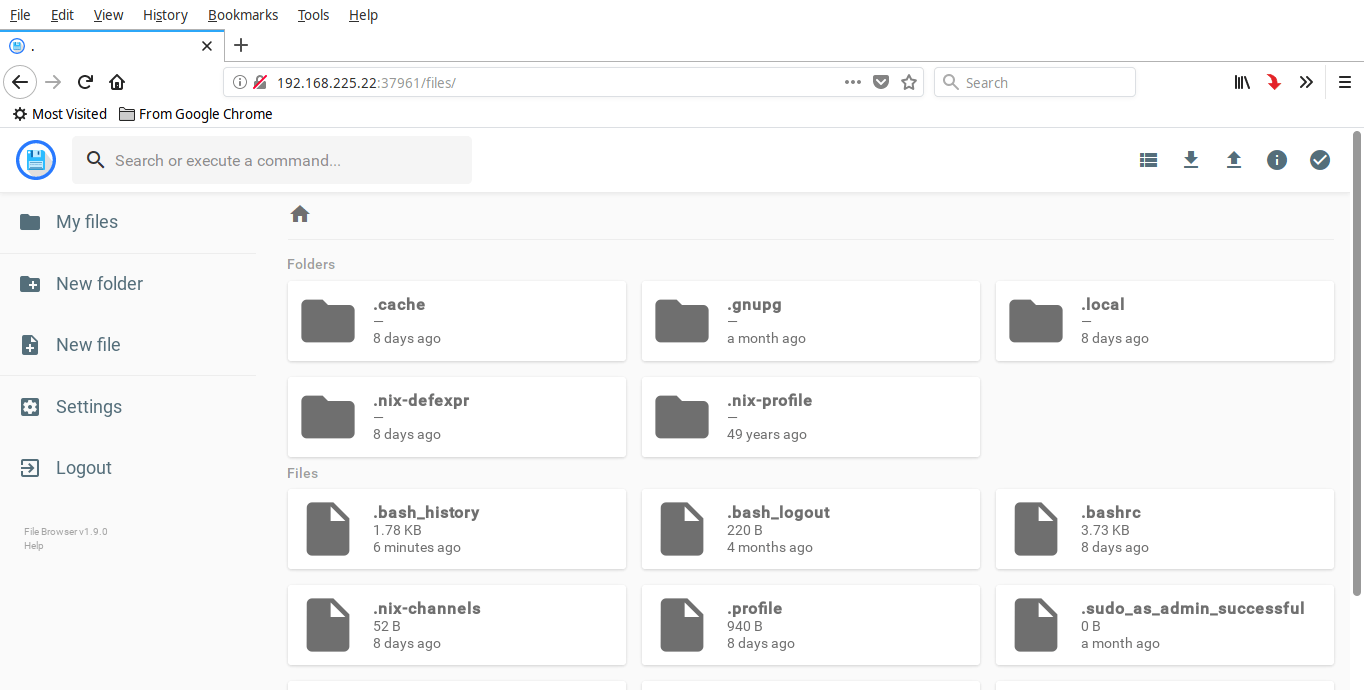Screen dimensions: 1364x690
Task: Click the select-multiple checkmark icon
Action: pyautogui.click(x=1320, y=160)
